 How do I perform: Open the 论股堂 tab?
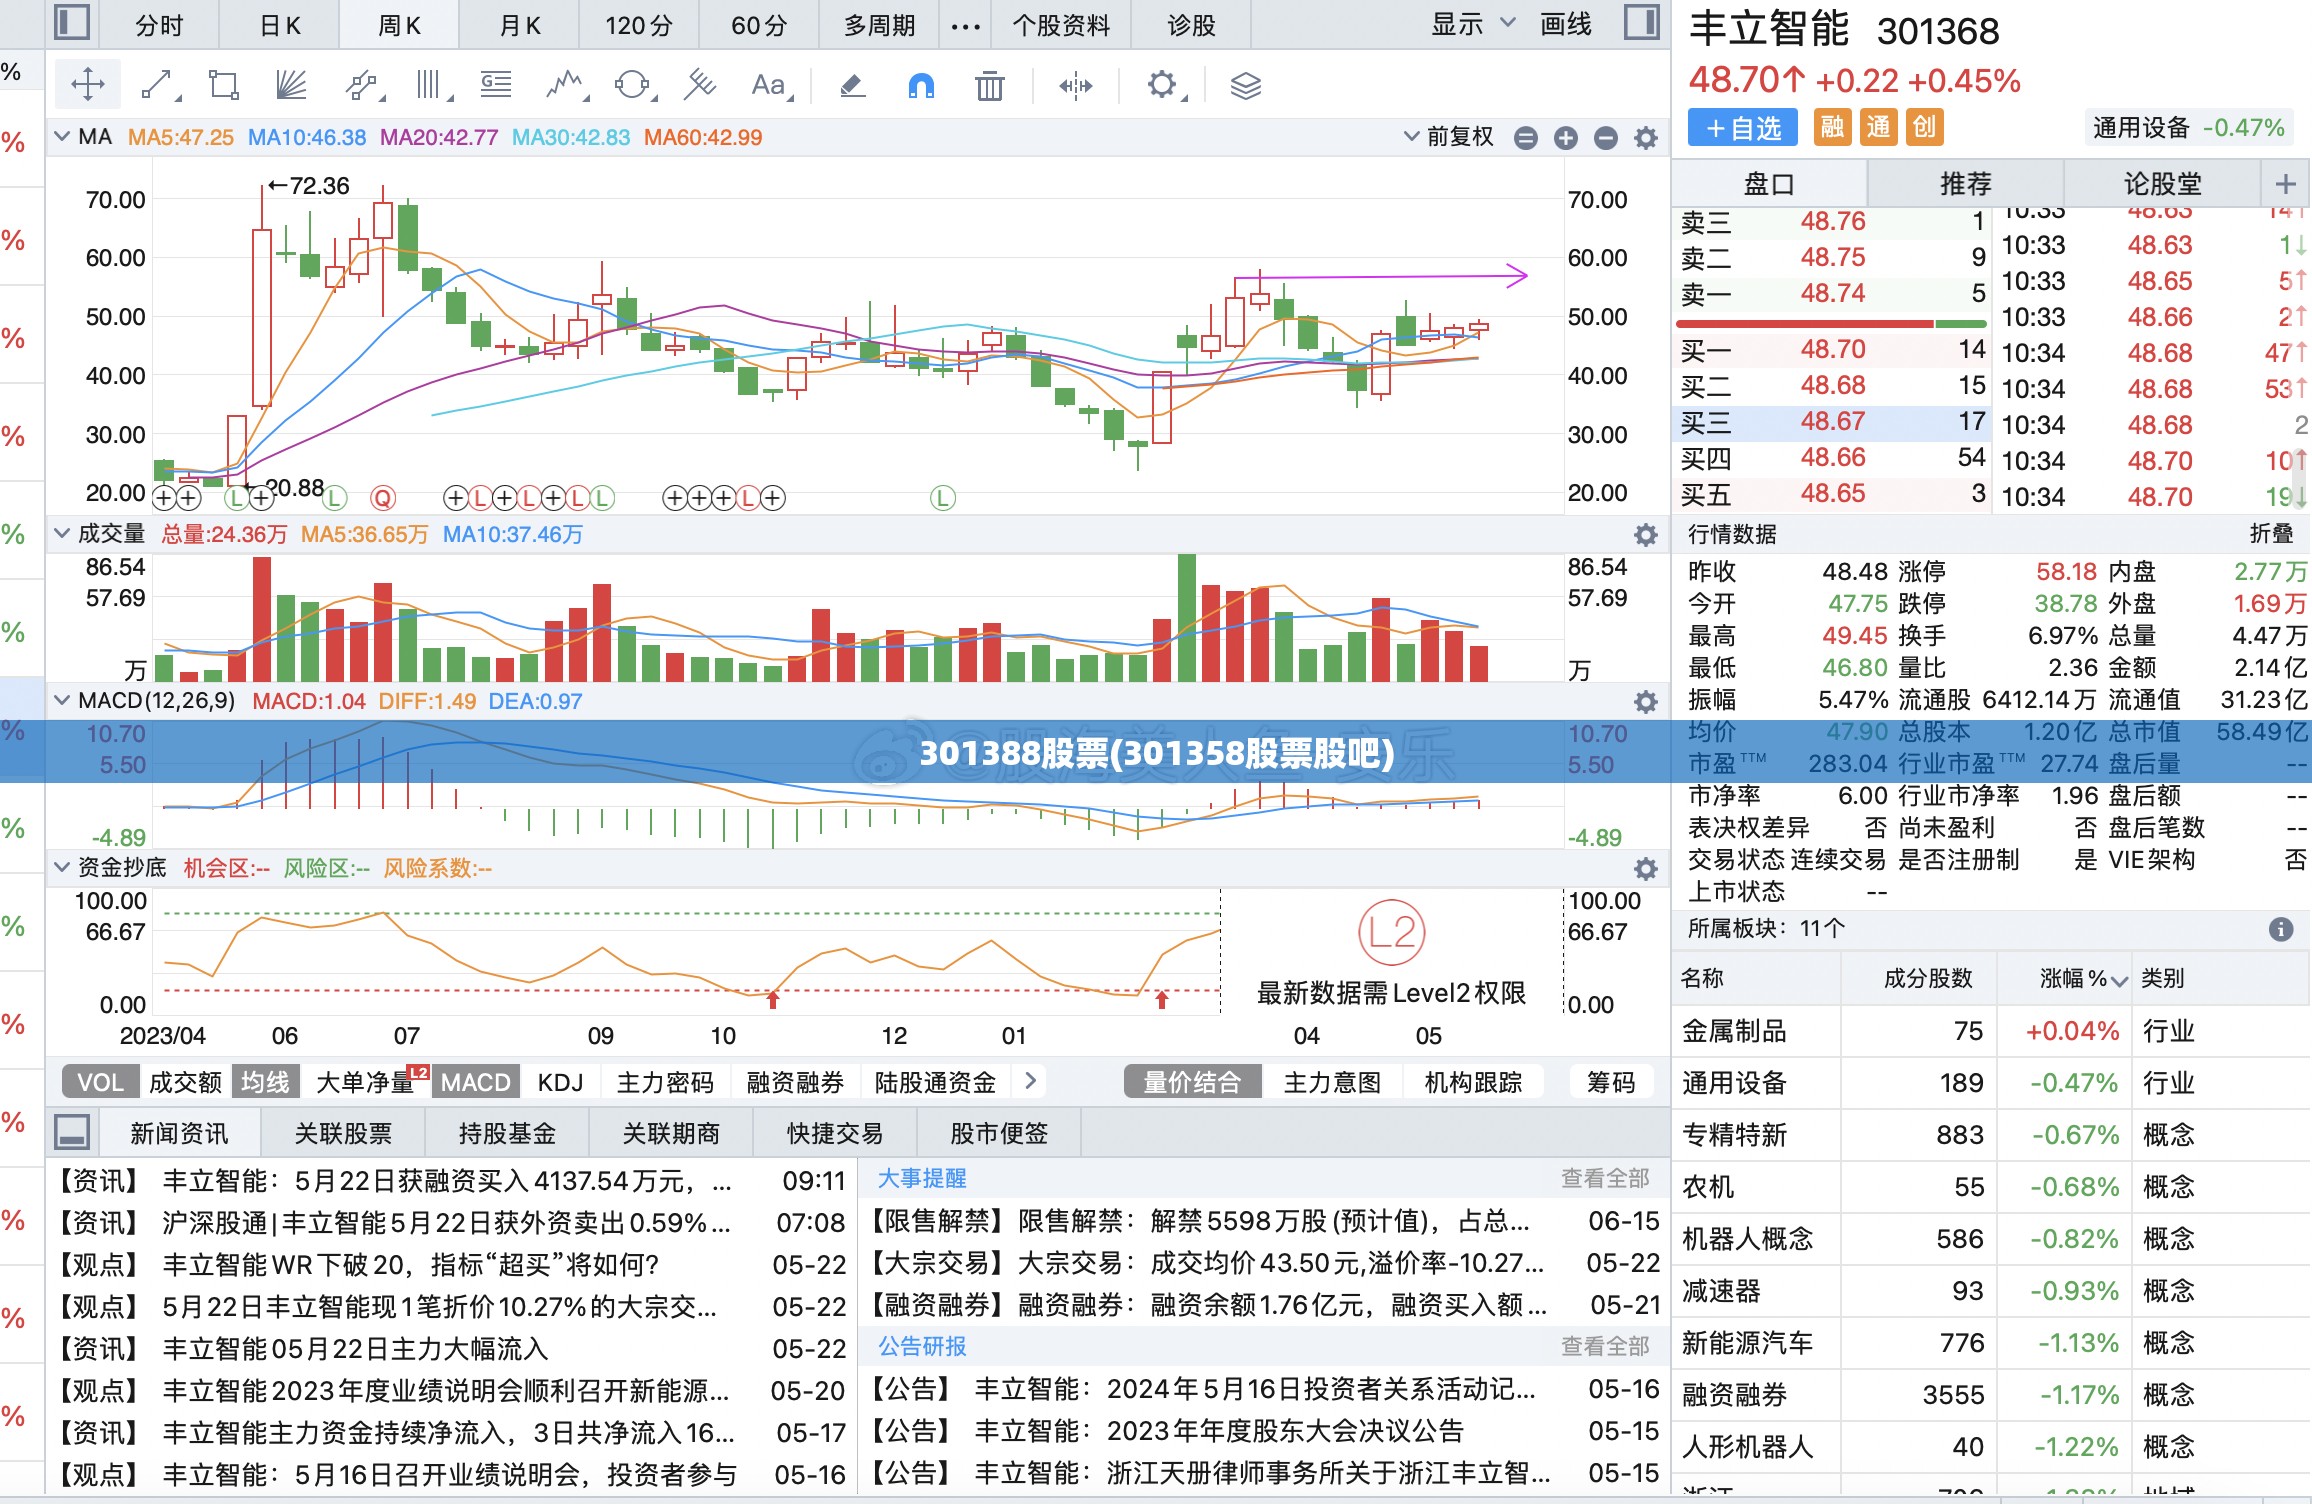[2163, 184]
